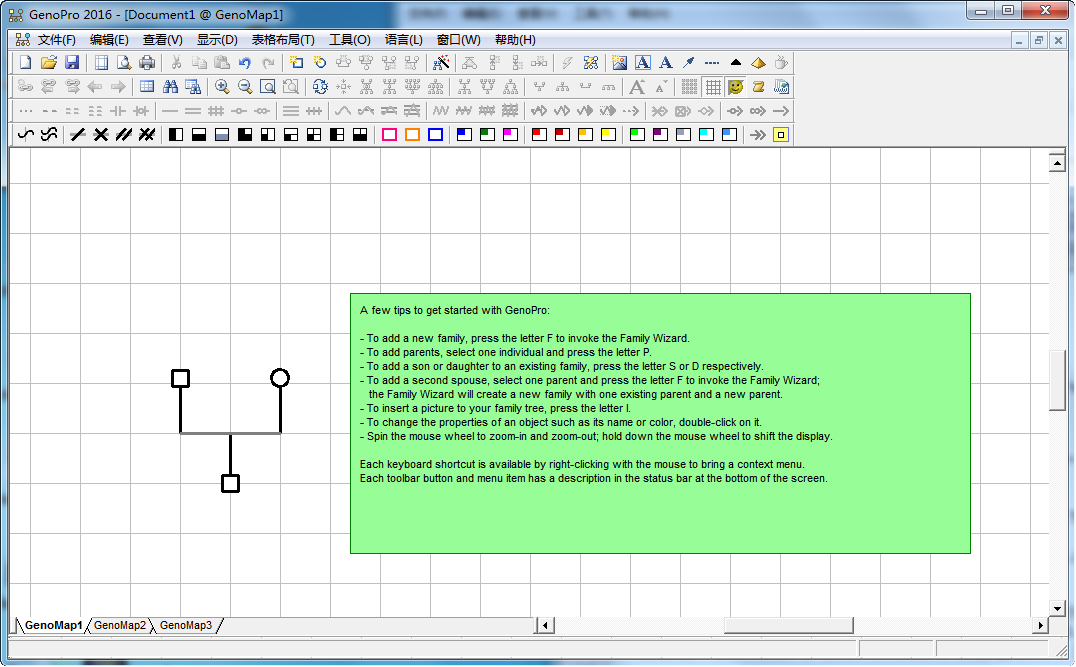Save the document using the floppy disk icon
Screen dimensions: 1076x667
72,62
